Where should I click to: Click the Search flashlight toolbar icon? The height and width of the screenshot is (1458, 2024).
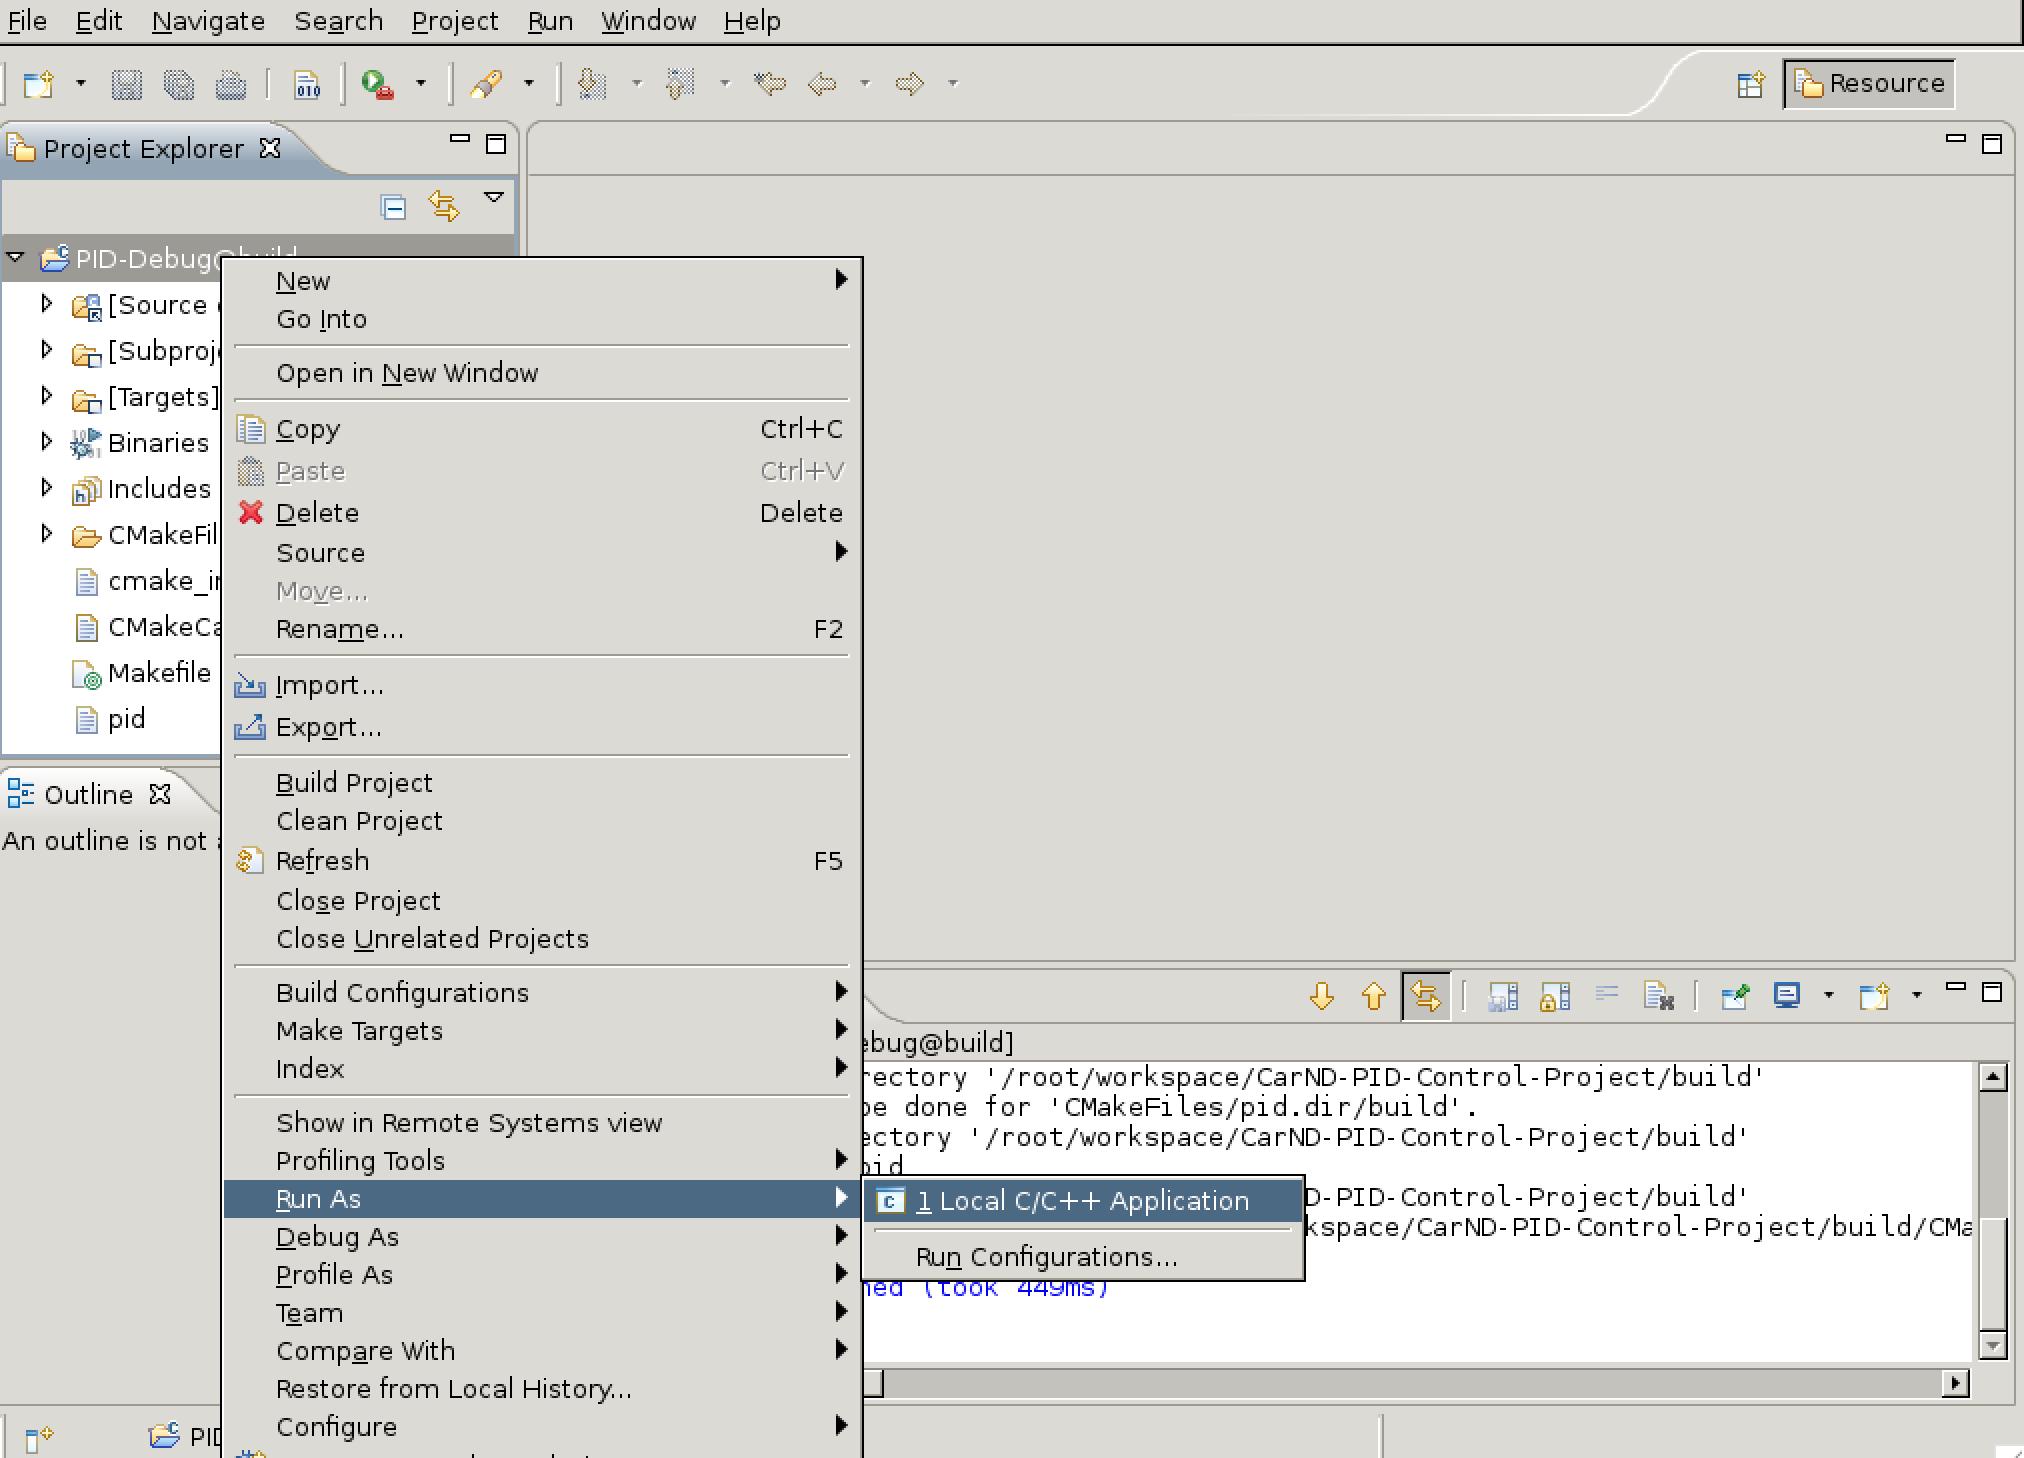coord(487,85)
